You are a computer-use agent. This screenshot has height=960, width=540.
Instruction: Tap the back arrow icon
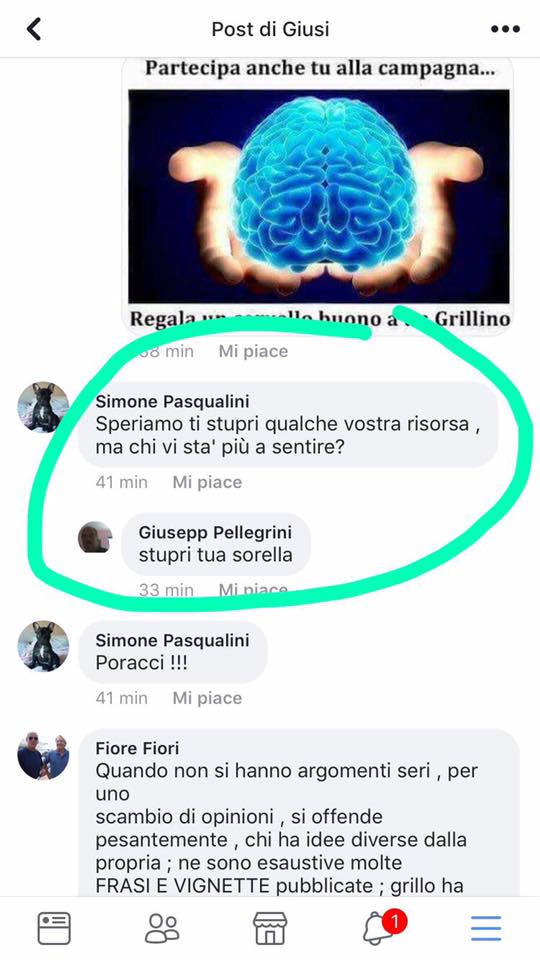click(34, 29)
